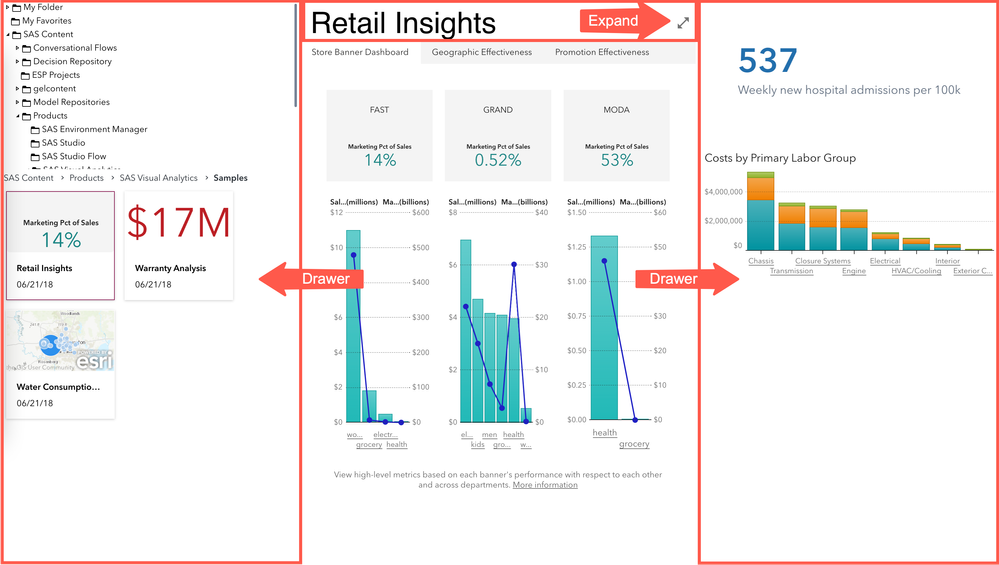999x565 pixels.
Task: Click Costs by Primary Labor Group title
Action: 780,158
